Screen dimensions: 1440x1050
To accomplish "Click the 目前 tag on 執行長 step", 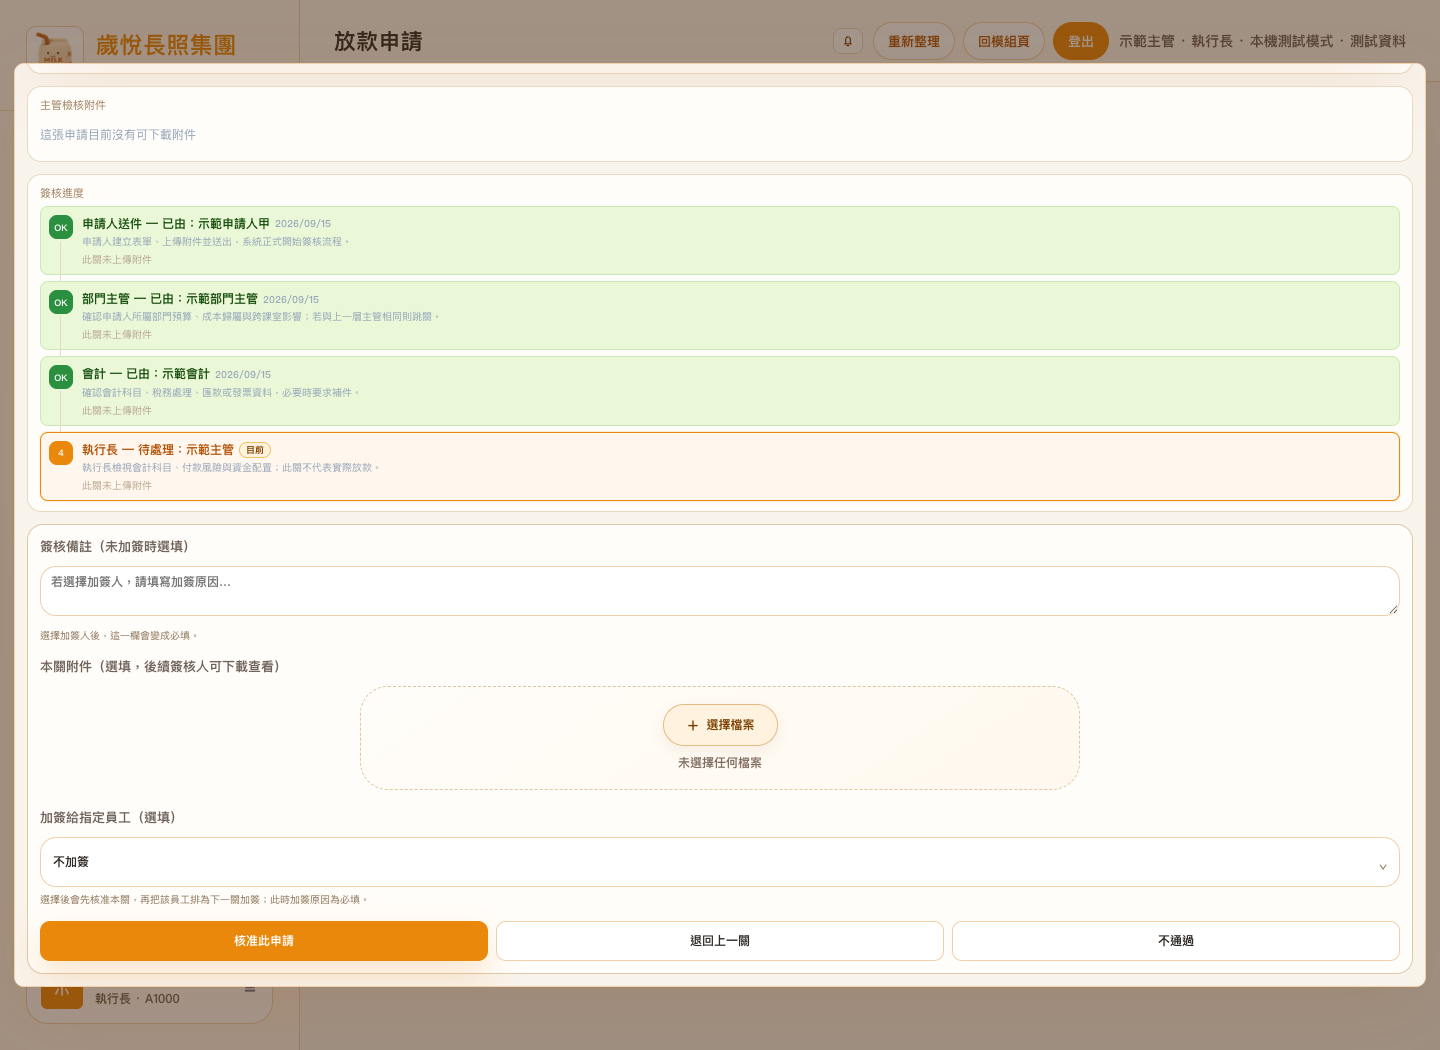I will tap(255, 450).
